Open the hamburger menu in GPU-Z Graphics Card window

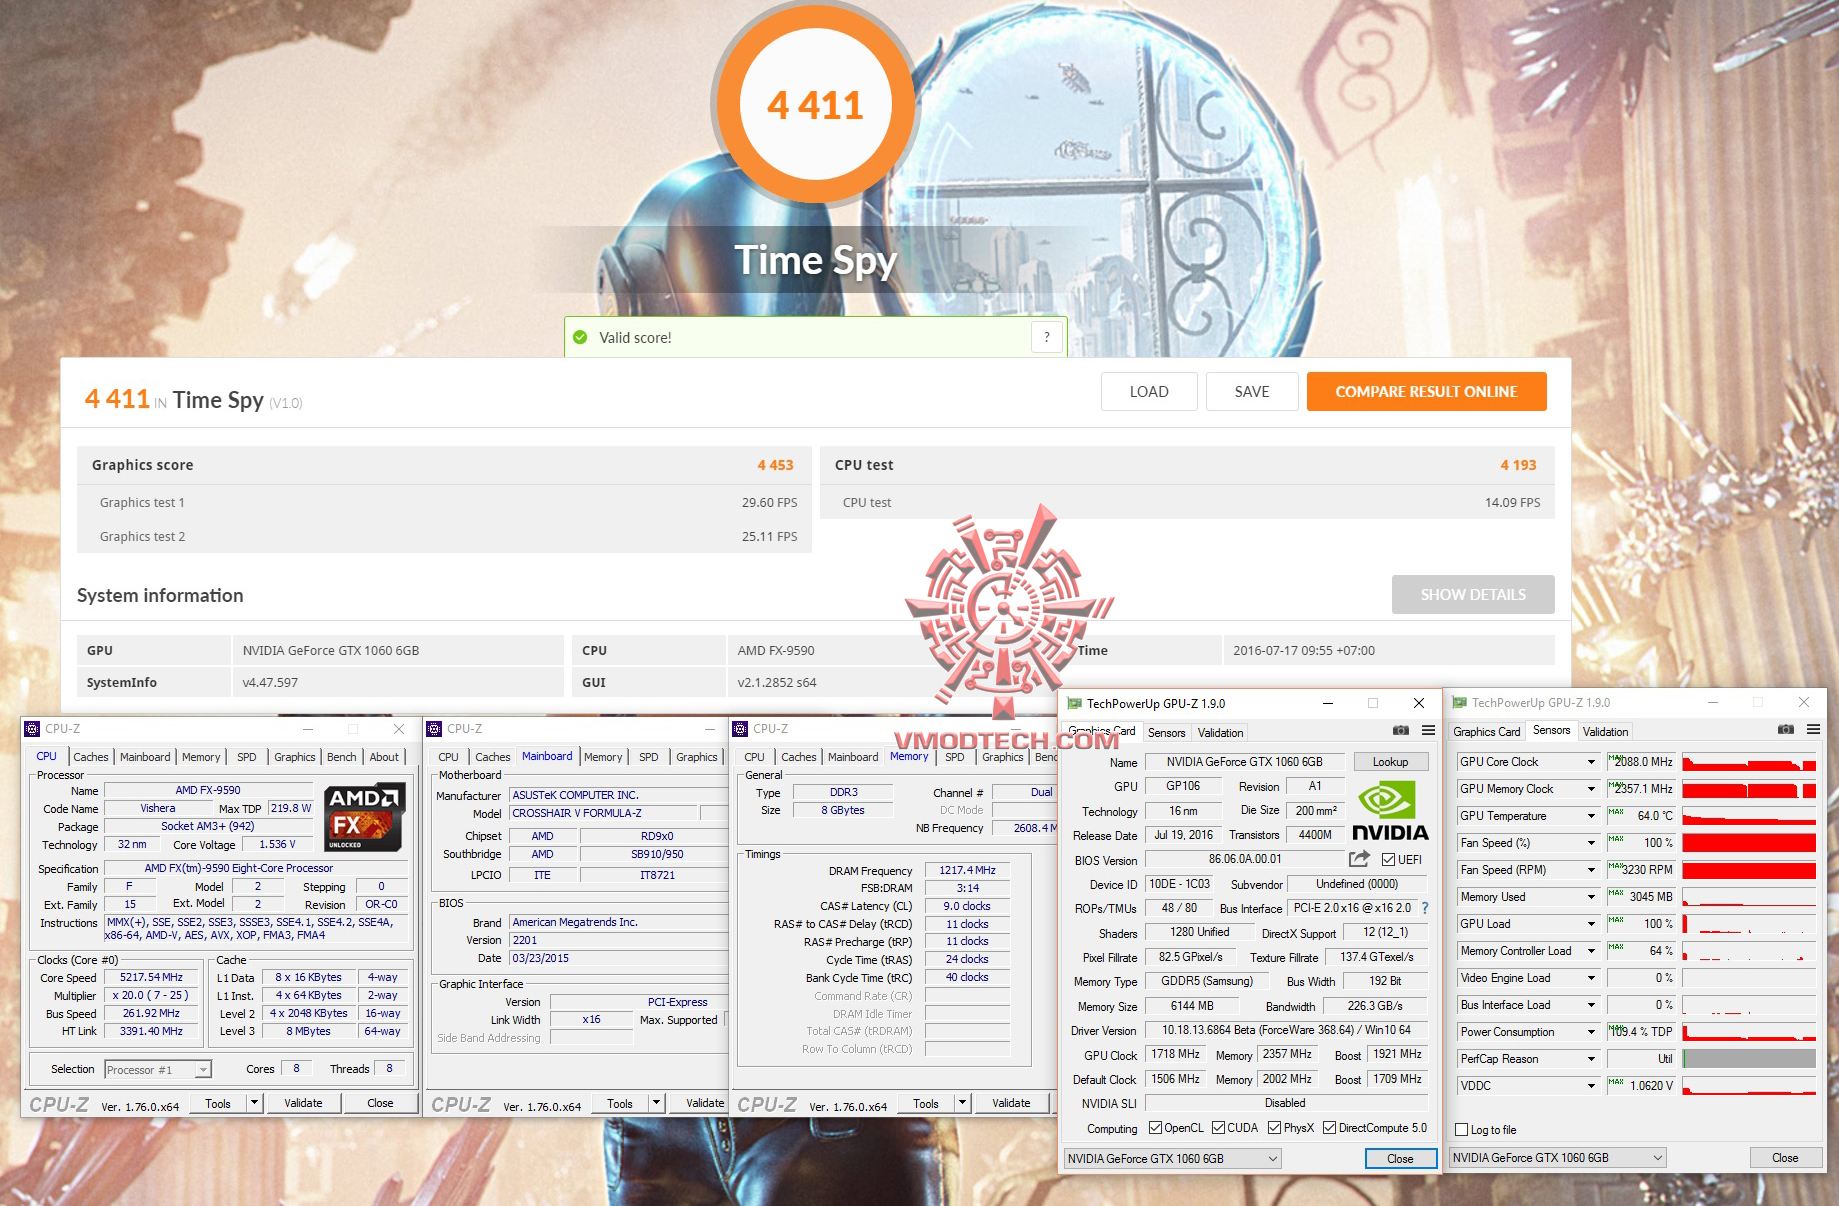coord(1428,731)
